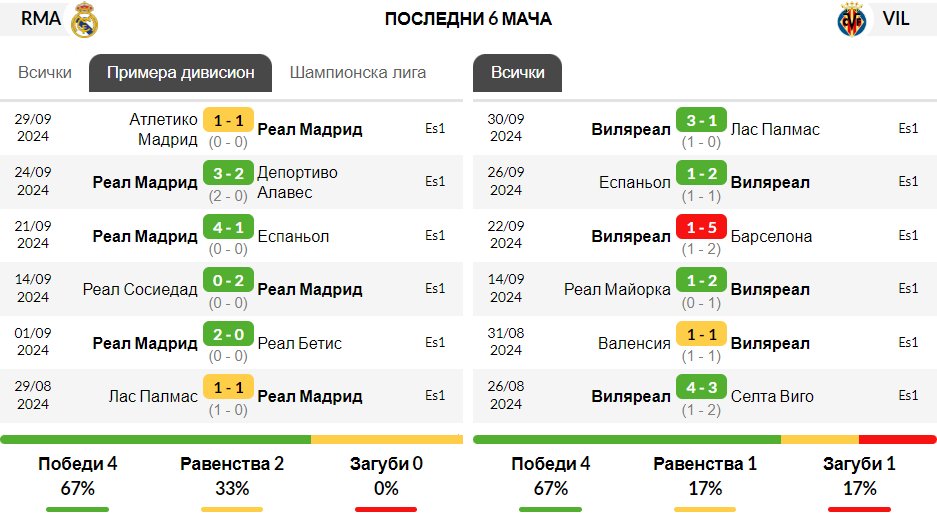This screenshot has width=937, height=513.
Task: Click the Загуби 1 stat for Villarreal
Action: click(859, 464)
